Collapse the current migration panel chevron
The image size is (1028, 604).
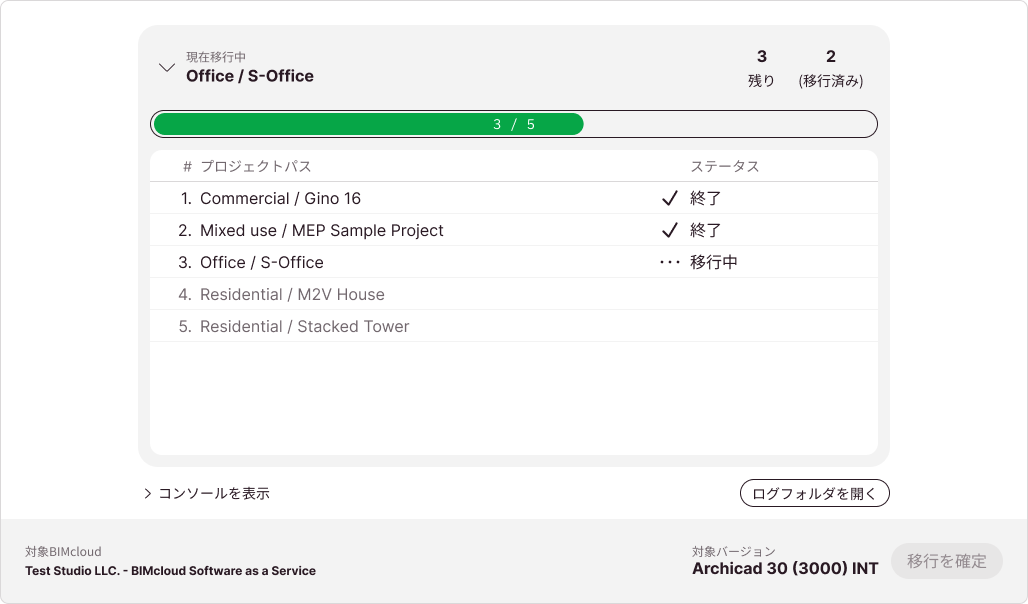tap(167, 68)
